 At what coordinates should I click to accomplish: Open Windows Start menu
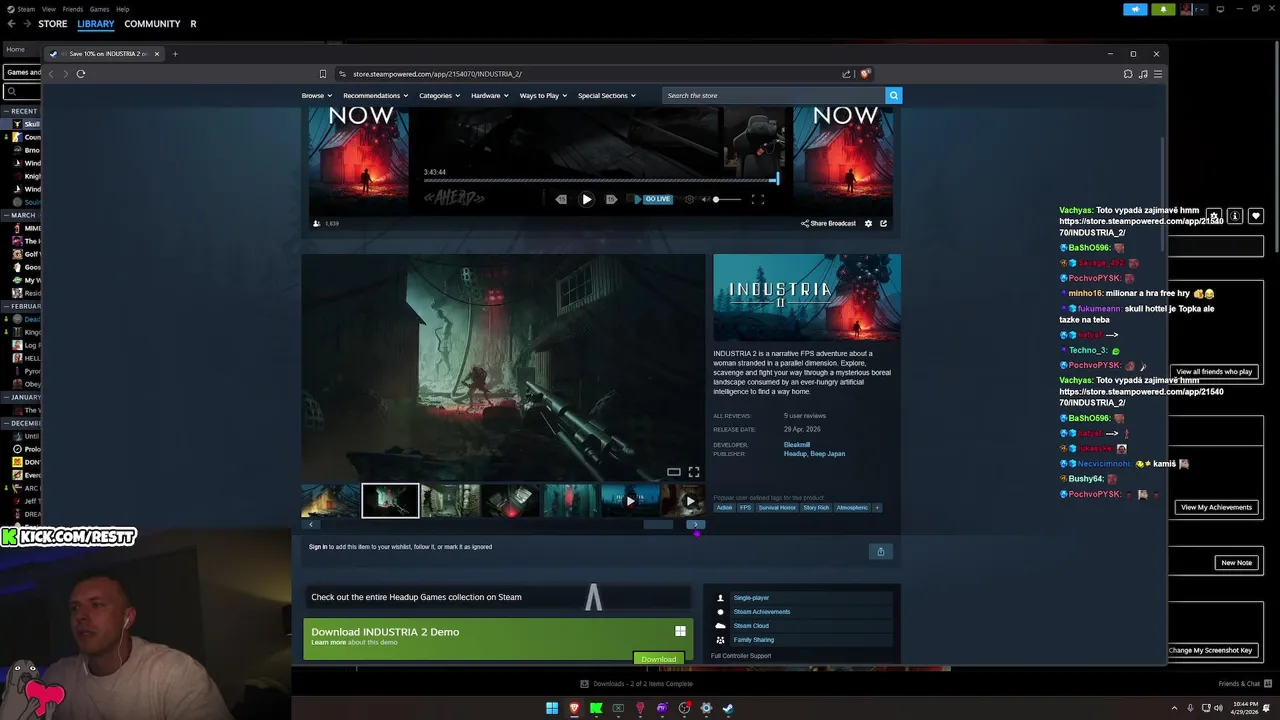point(552,708)
